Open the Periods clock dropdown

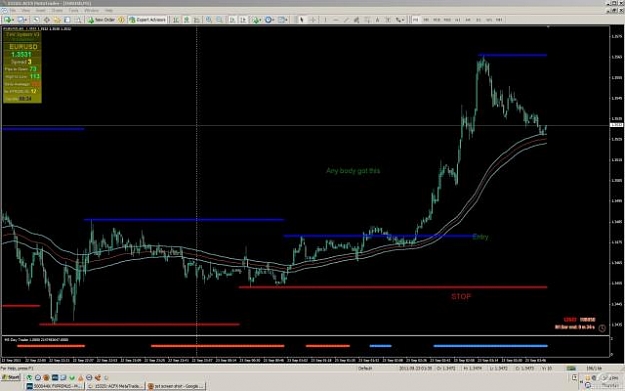click(269, 20)
